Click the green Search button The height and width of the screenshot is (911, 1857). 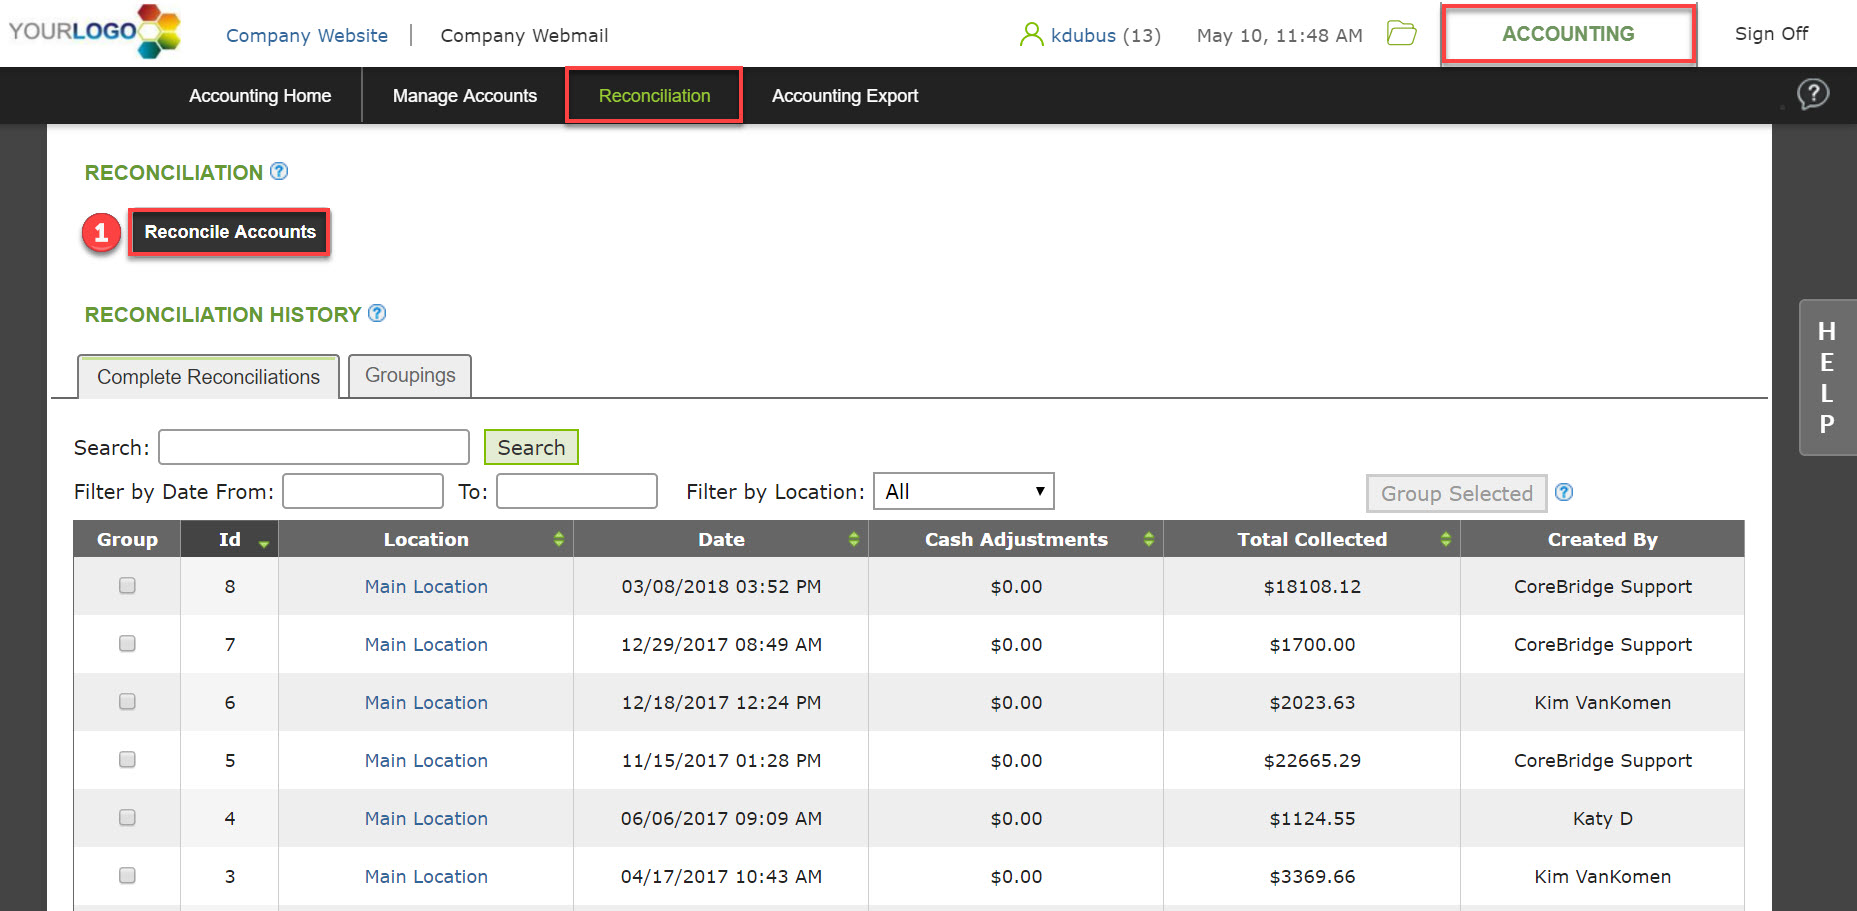point(531,447)
